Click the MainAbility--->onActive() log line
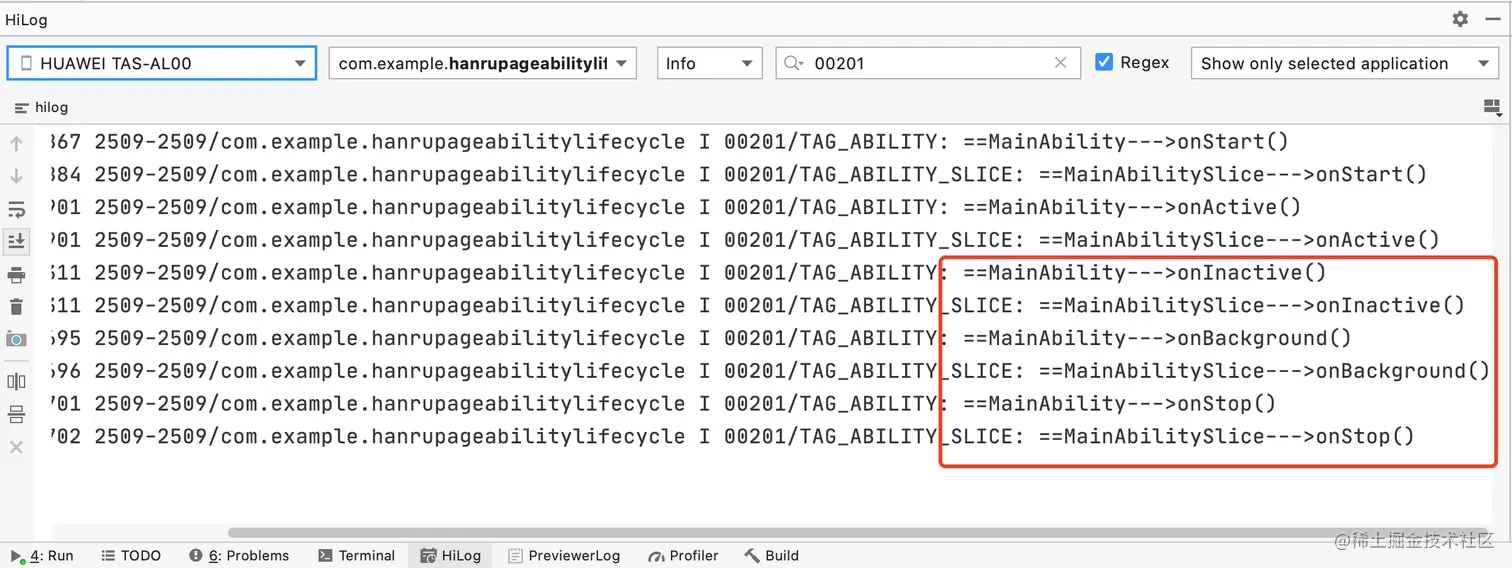 point(676,208)
